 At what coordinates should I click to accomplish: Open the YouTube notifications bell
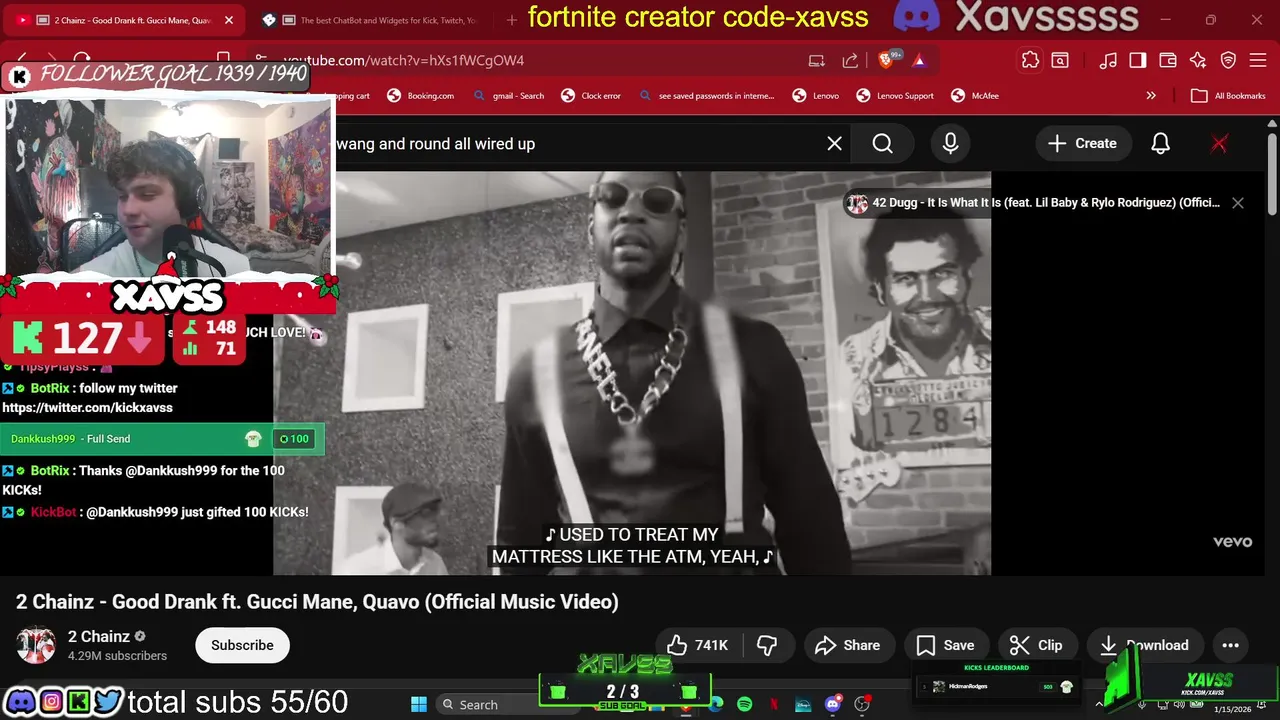pyautogui.click(x=1160, y=144)
